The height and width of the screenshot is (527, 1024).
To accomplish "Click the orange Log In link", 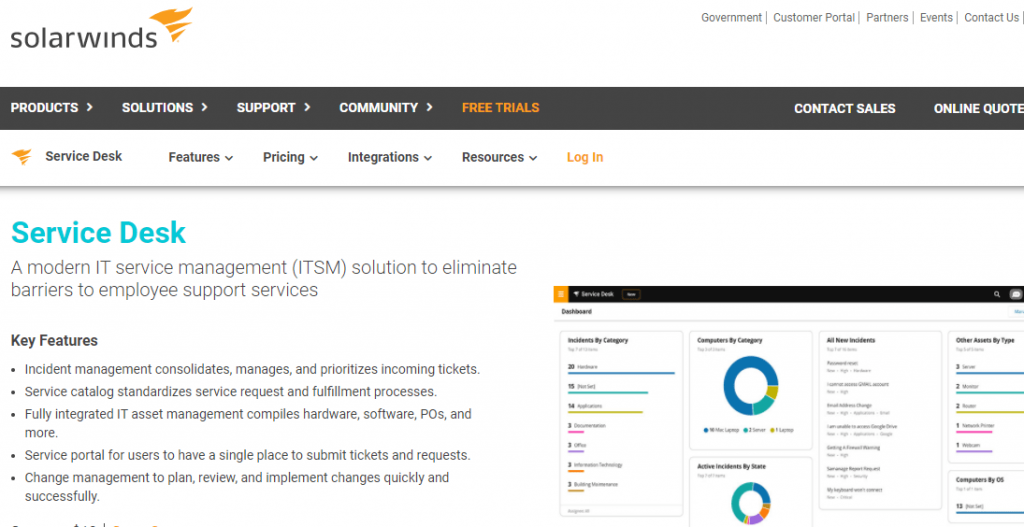I will click(584, 157).
